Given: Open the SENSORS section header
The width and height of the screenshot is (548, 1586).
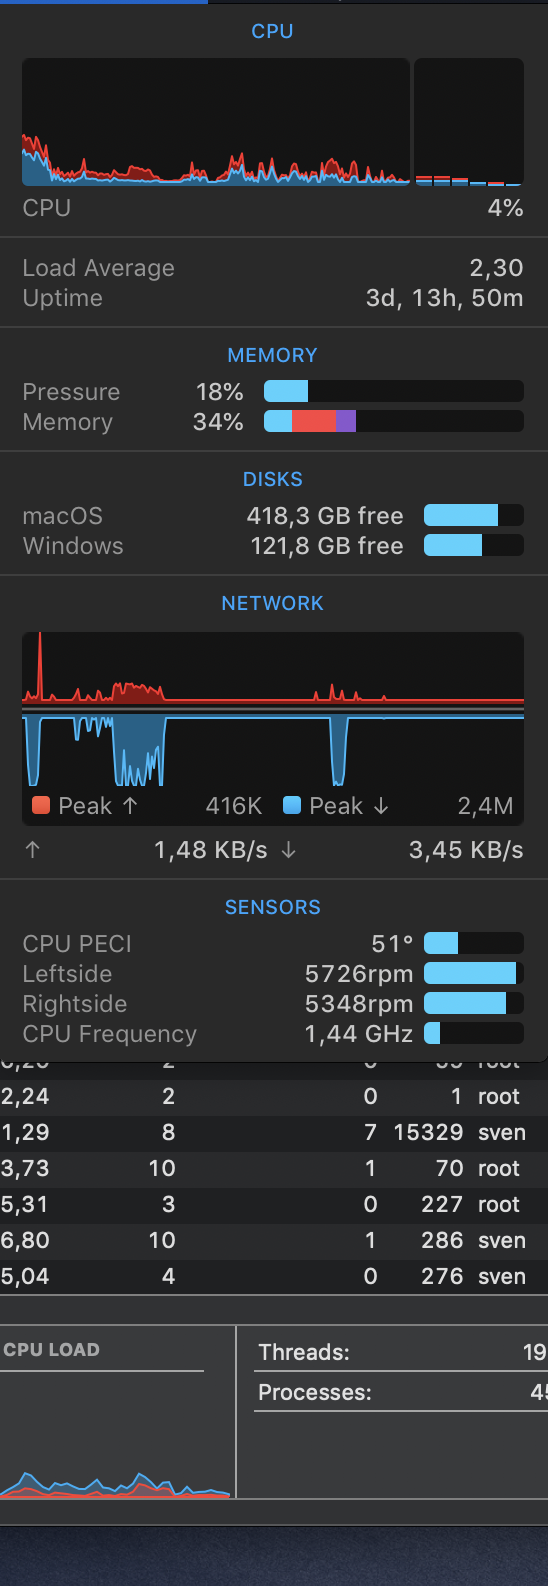Looking at the screenshot, I should coord(272,907).
